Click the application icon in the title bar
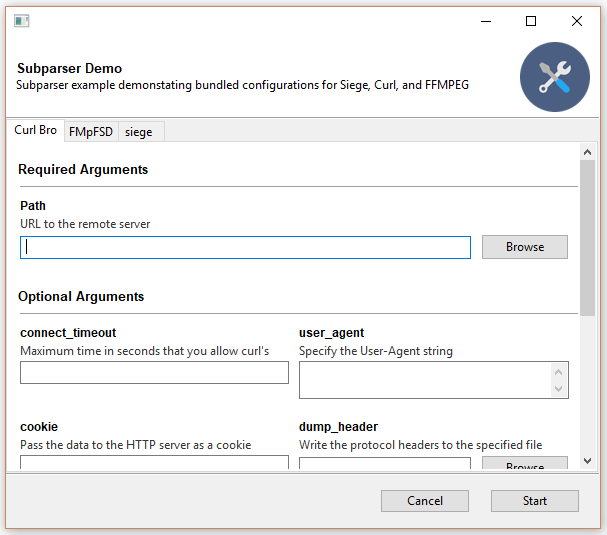The height and width of the screenshot is (535, 607). (21, 21)
